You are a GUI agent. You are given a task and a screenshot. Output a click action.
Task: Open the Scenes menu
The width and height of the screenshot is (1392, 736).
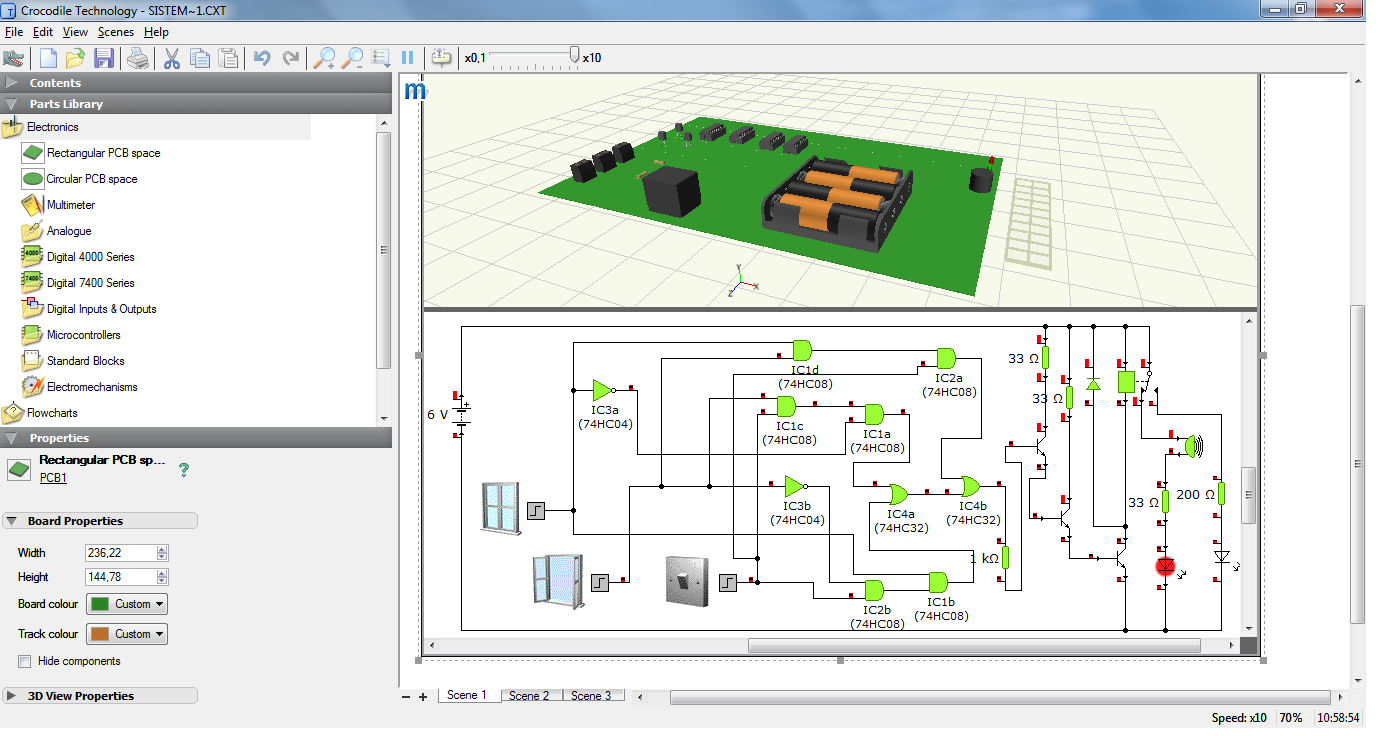pos(116,32)
